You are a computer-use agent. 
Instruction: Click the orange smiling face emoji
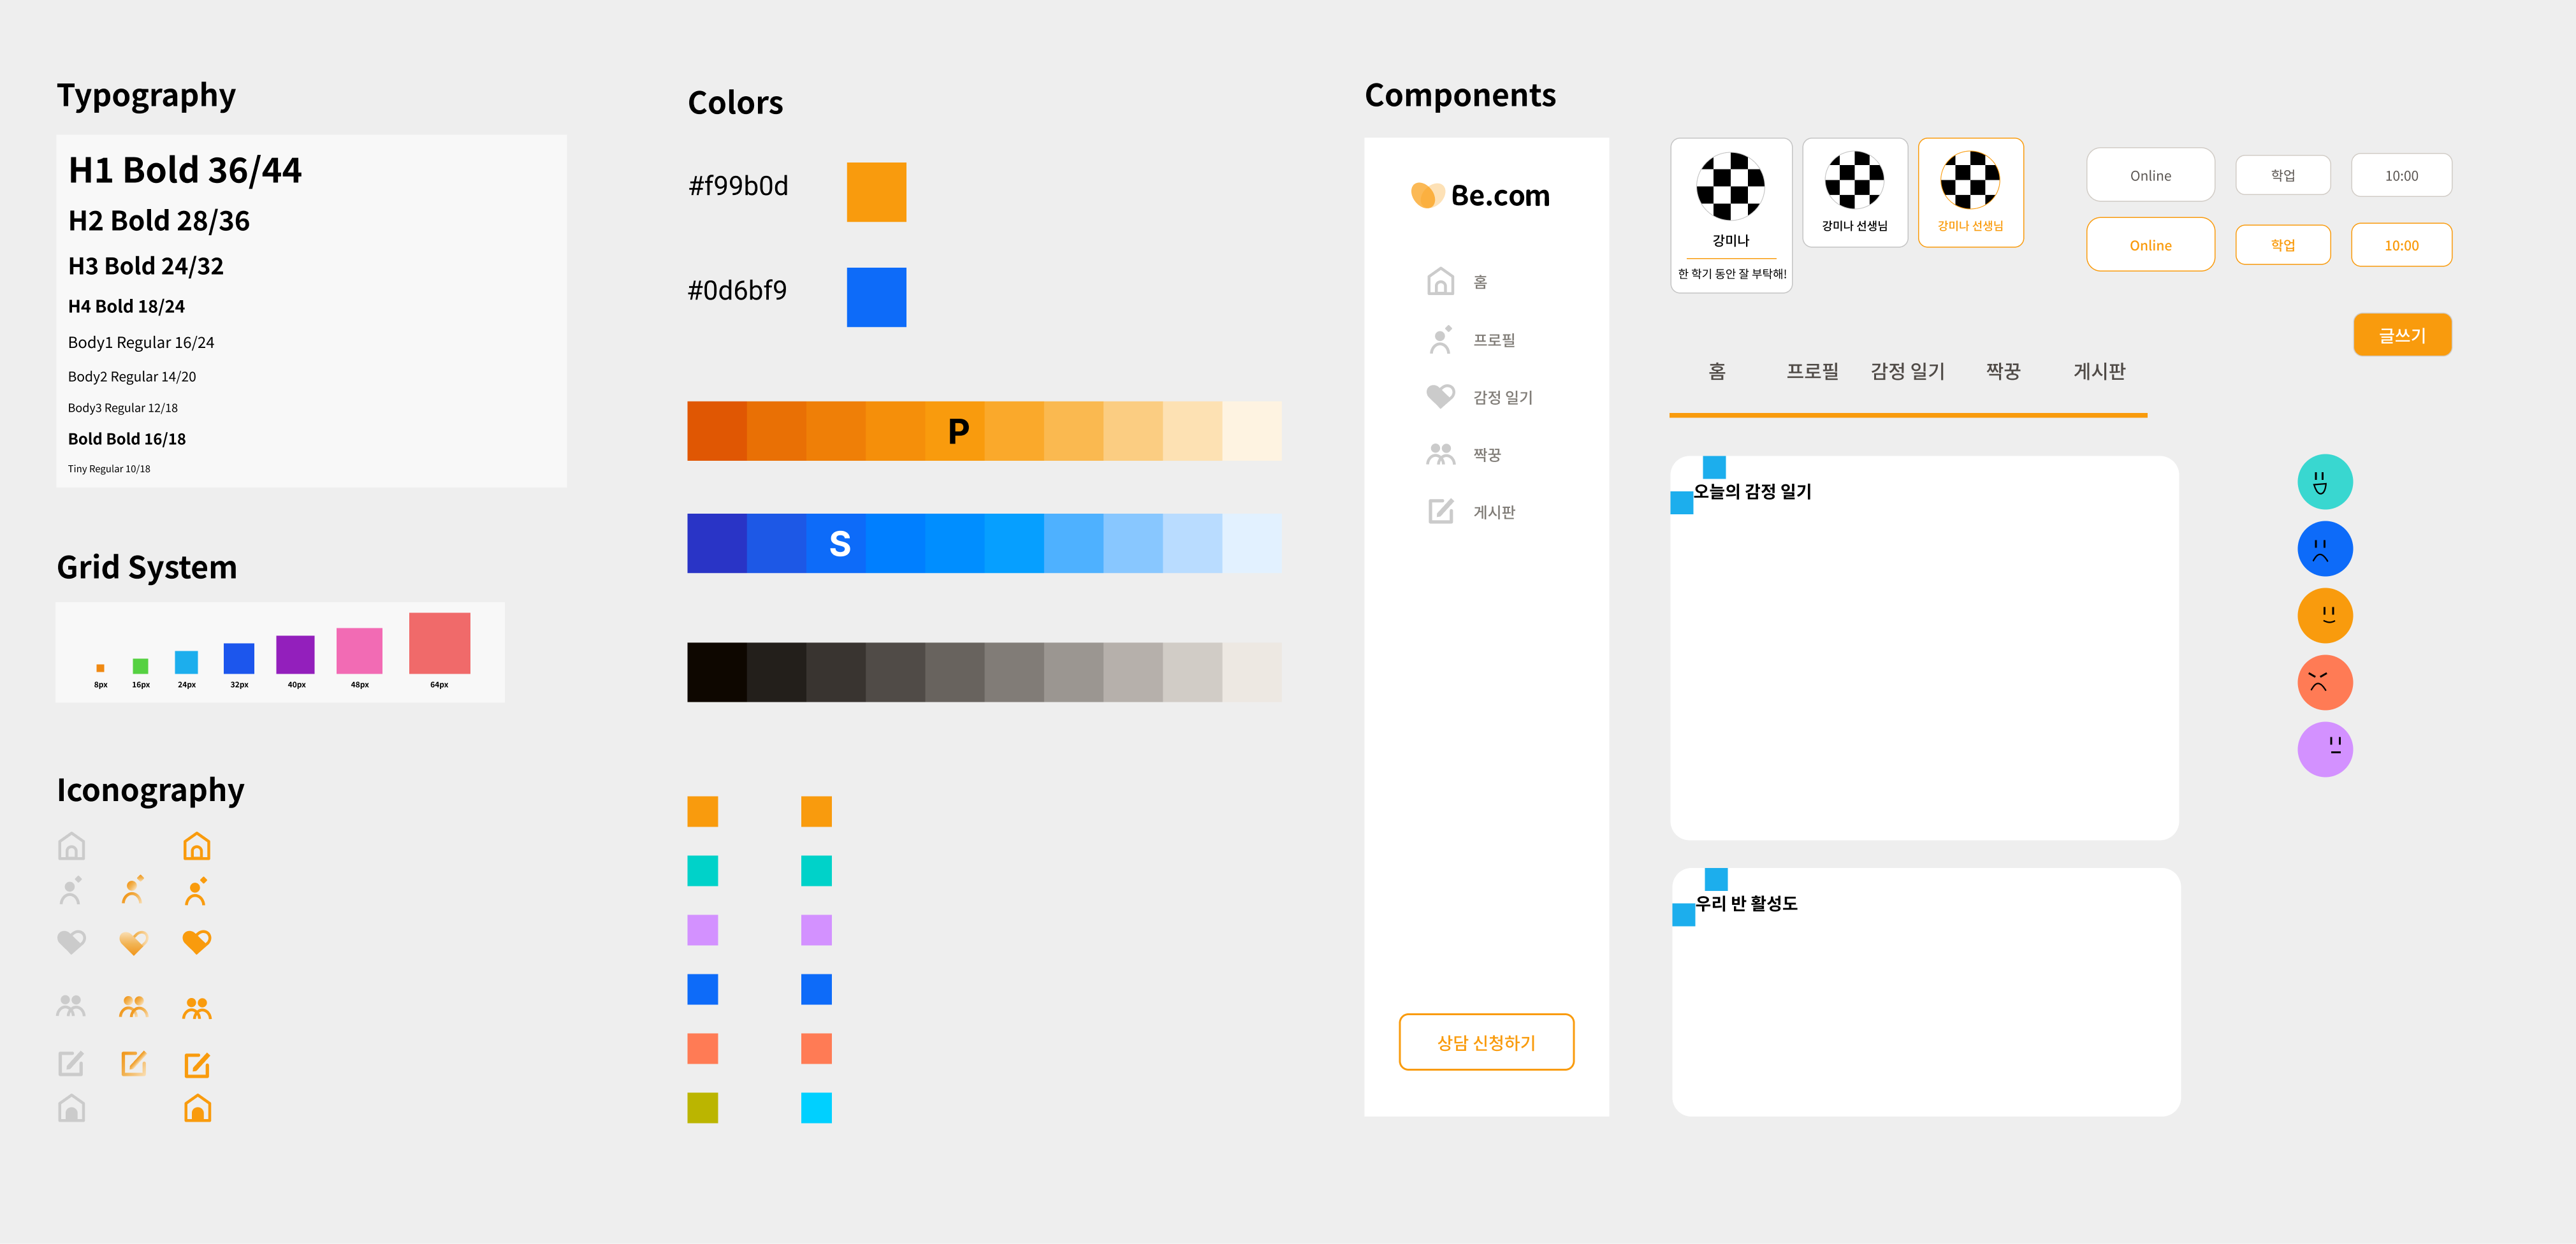coord(2324,616)
